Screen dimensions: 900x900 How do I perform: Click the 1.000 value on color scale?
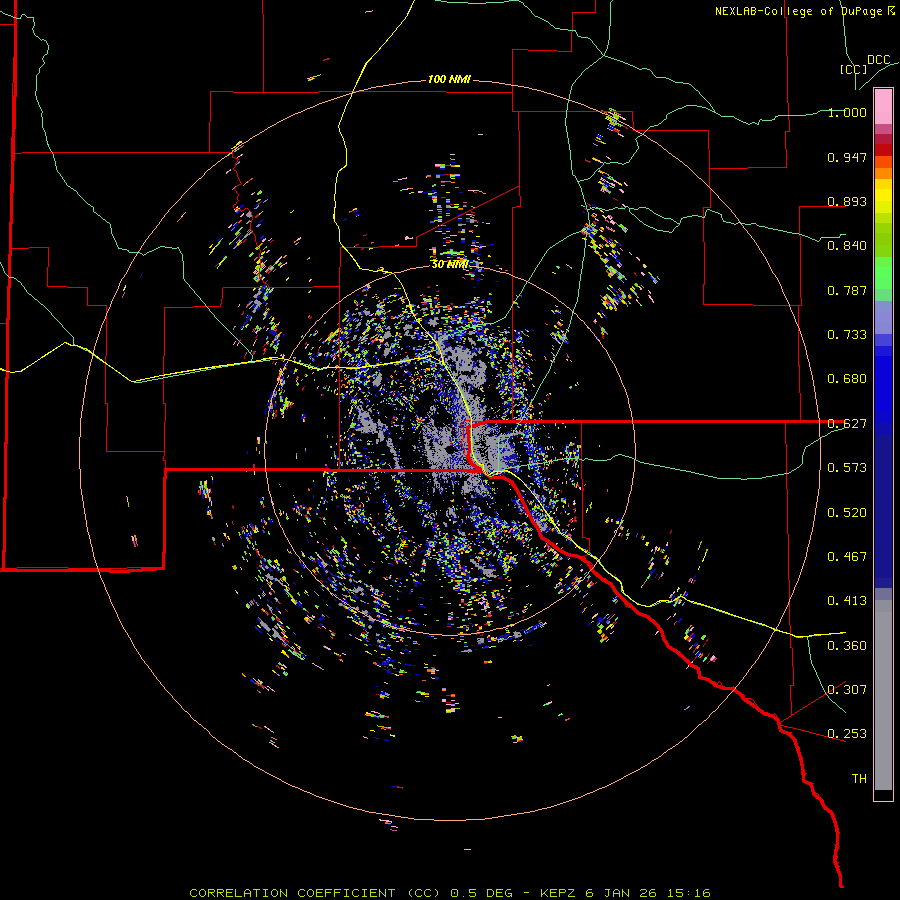click(x=847, y=112)
